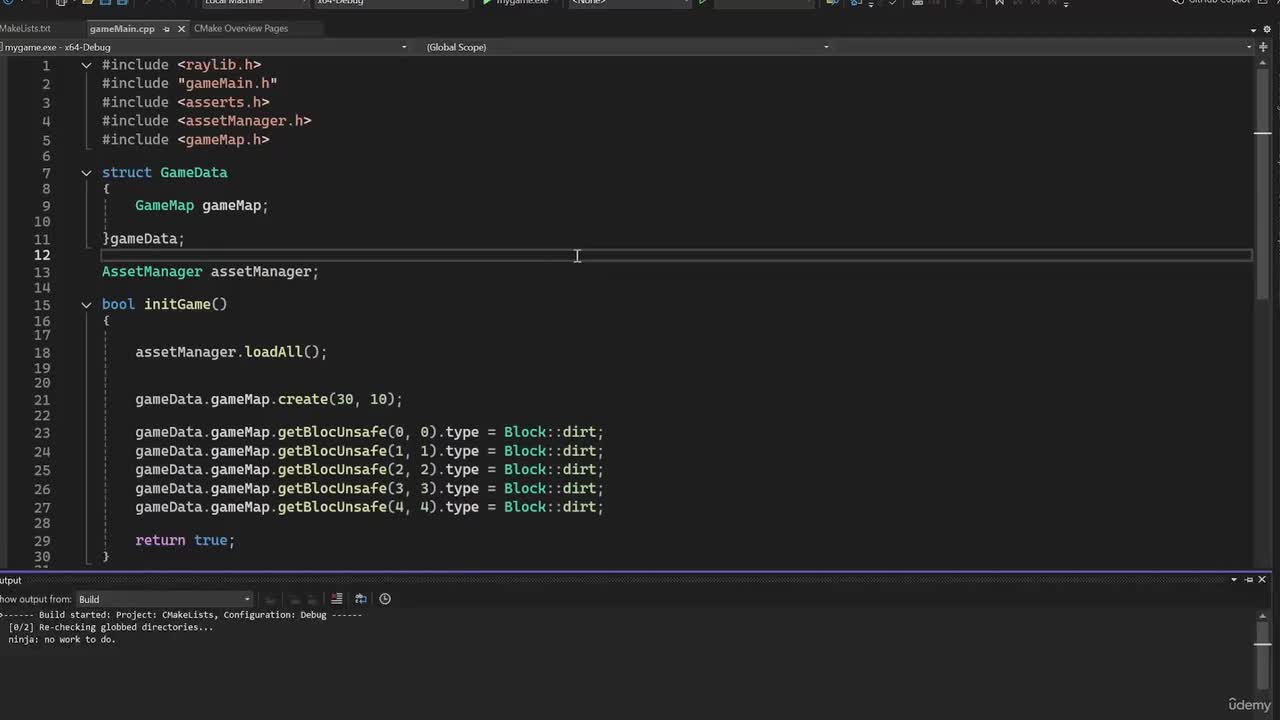
Task: Click '#include <raylib.h>' on line 1
Action: click(181, 65)
